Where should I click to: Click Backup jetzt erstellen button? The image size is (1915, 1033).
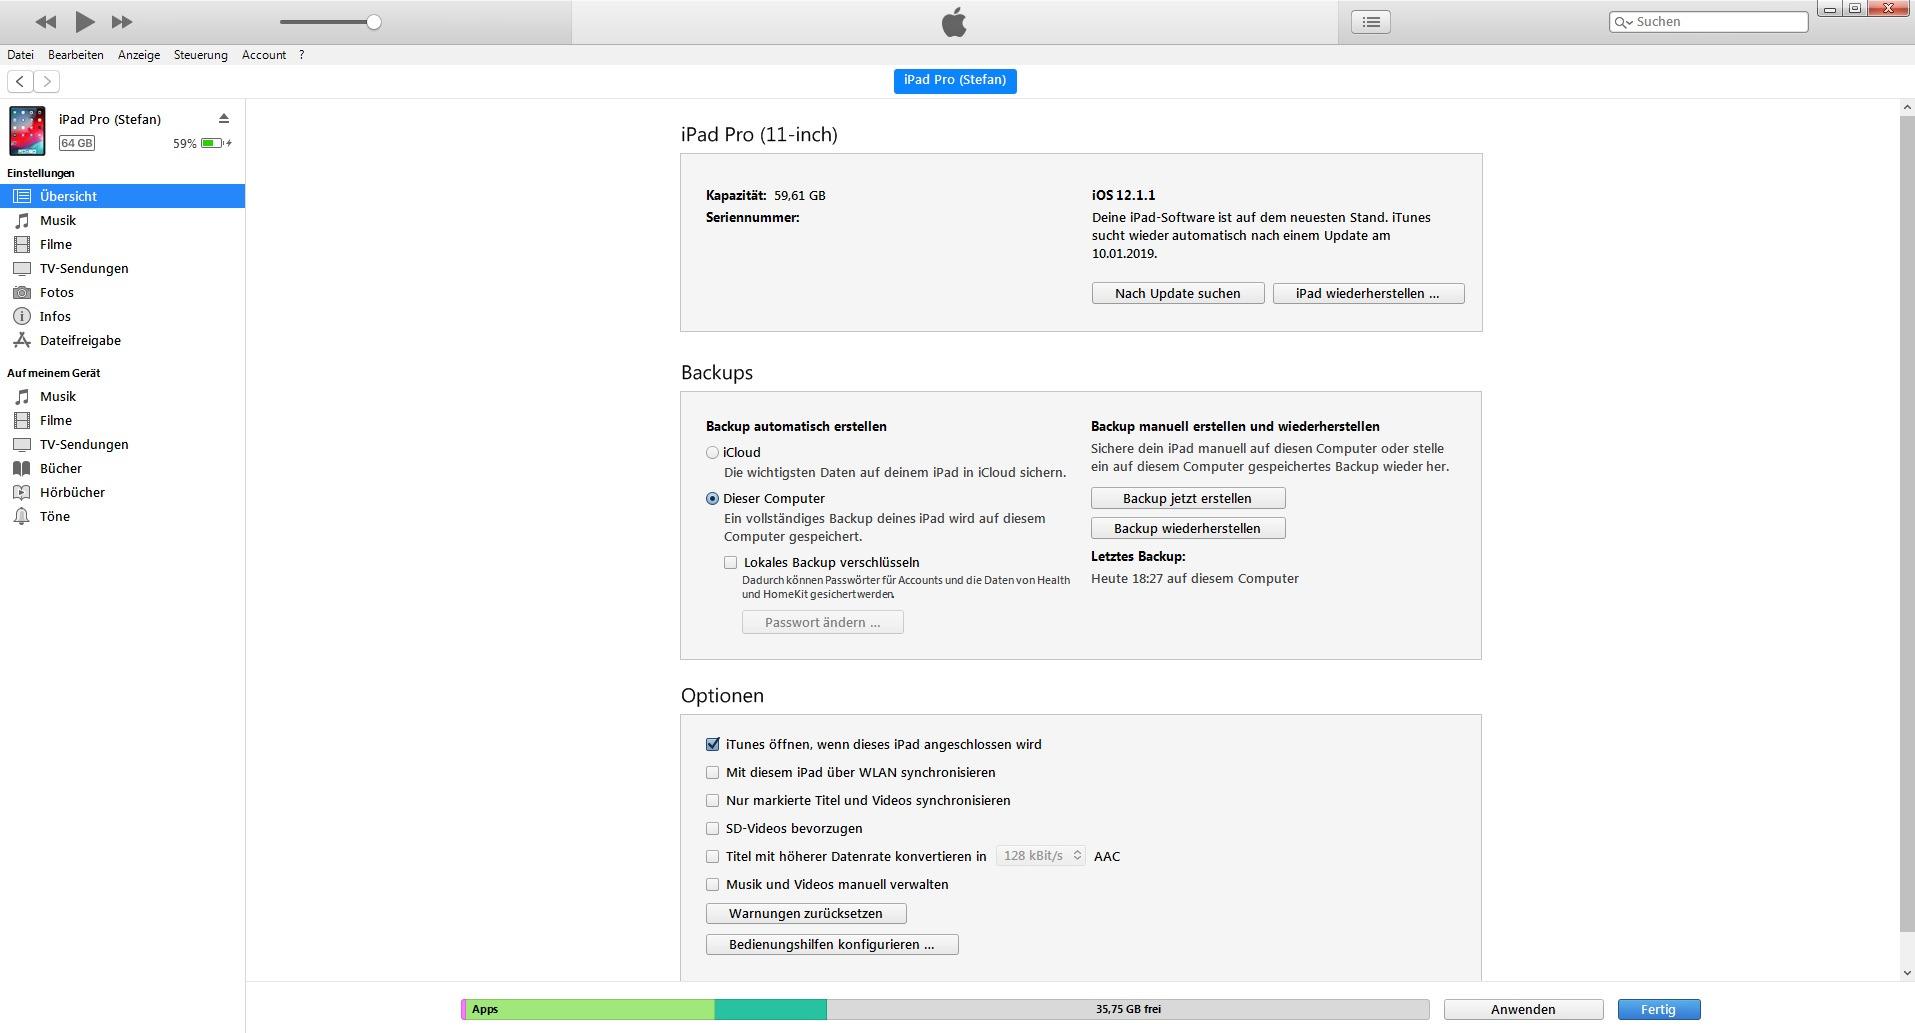(x=1188, y=498)
